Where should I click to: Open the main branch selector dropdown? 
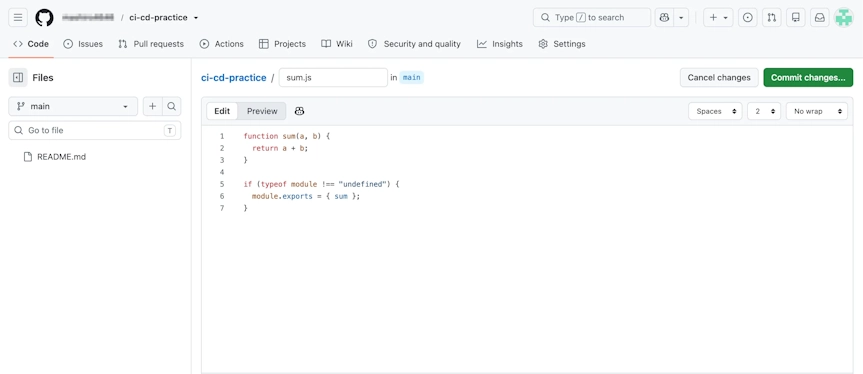73,106
